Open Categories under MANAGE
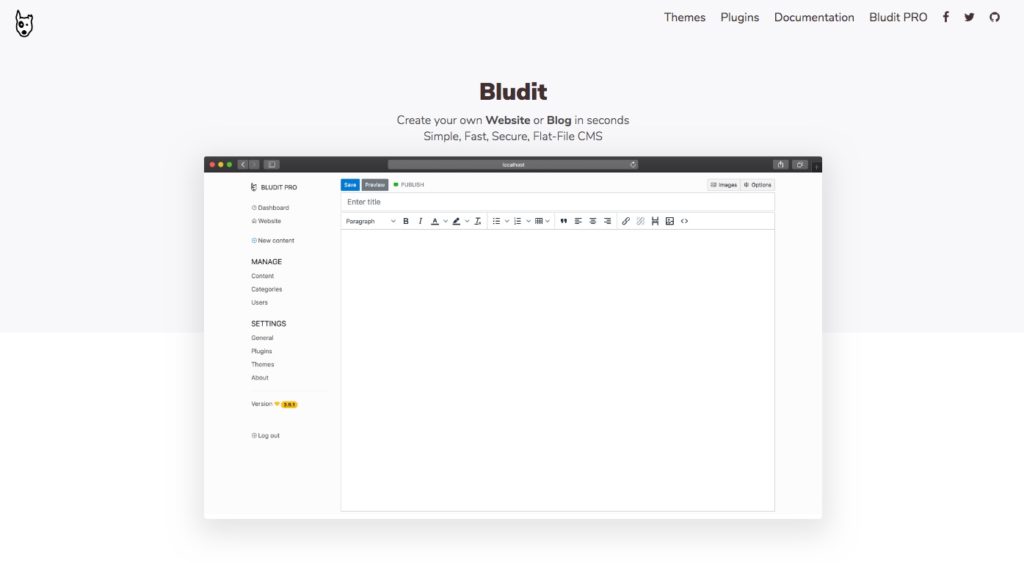 point(266,289)
